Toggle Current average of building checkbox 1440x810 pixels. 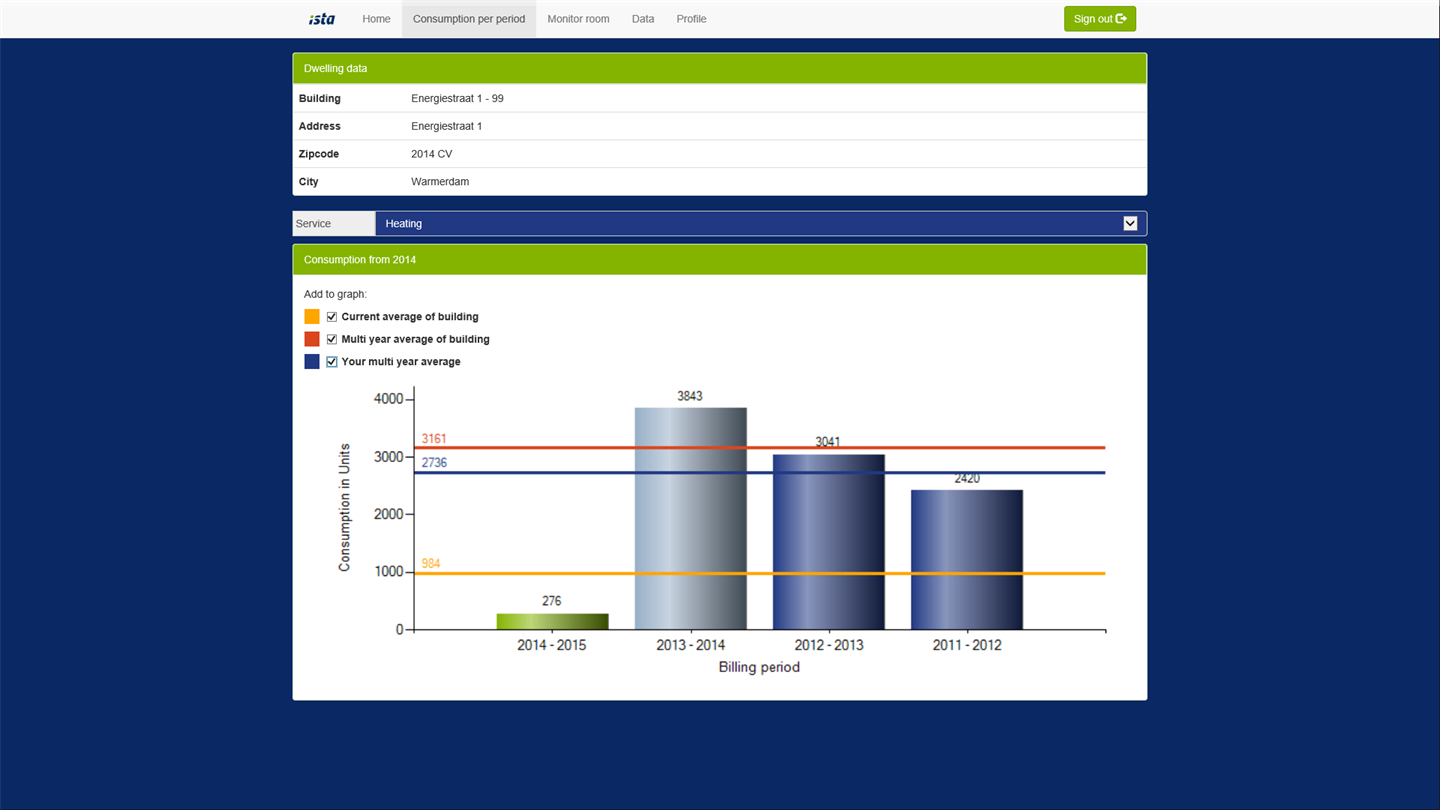tap(332, 317)
